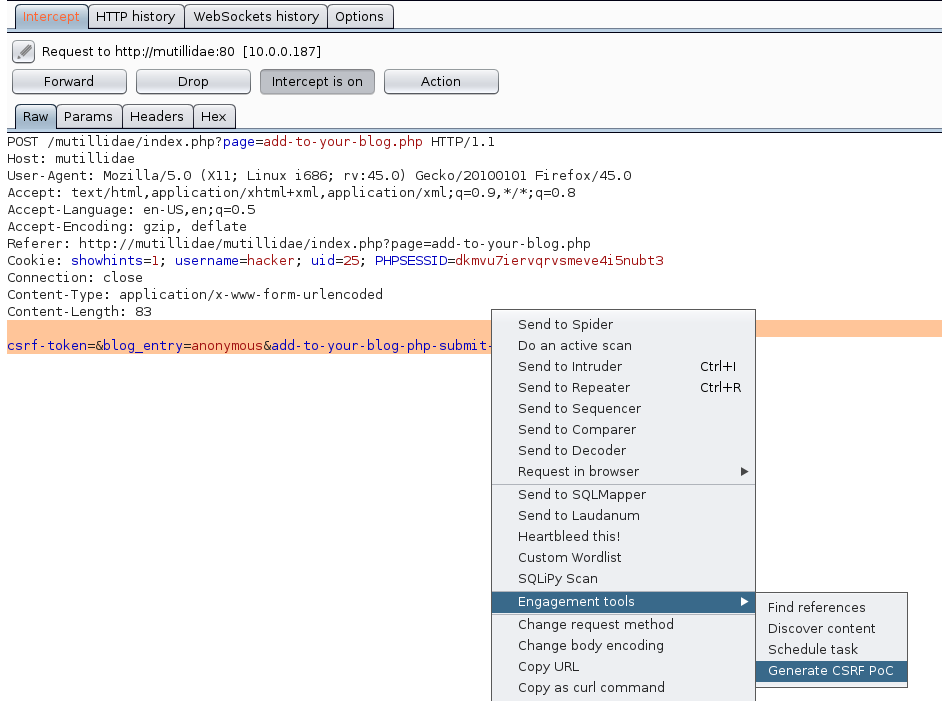Select the Params view tab
Screen dimensions: 950x720
click(88, 117)
